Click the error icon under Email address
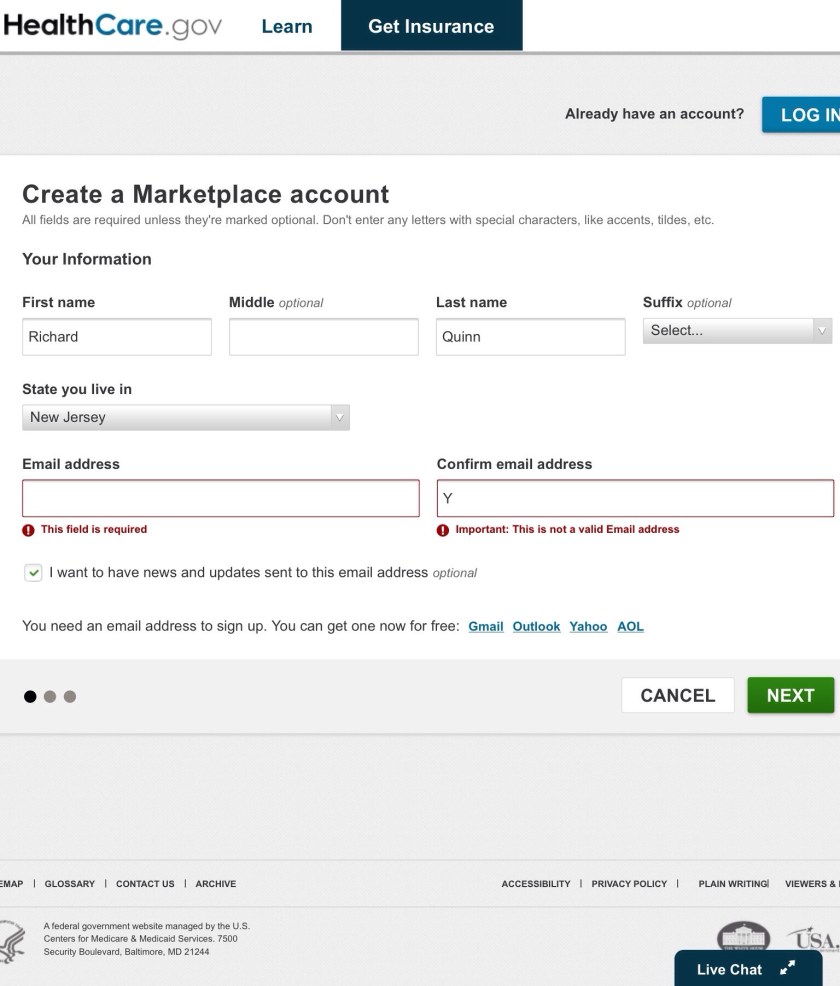840x986 pixels. point(28,530)
